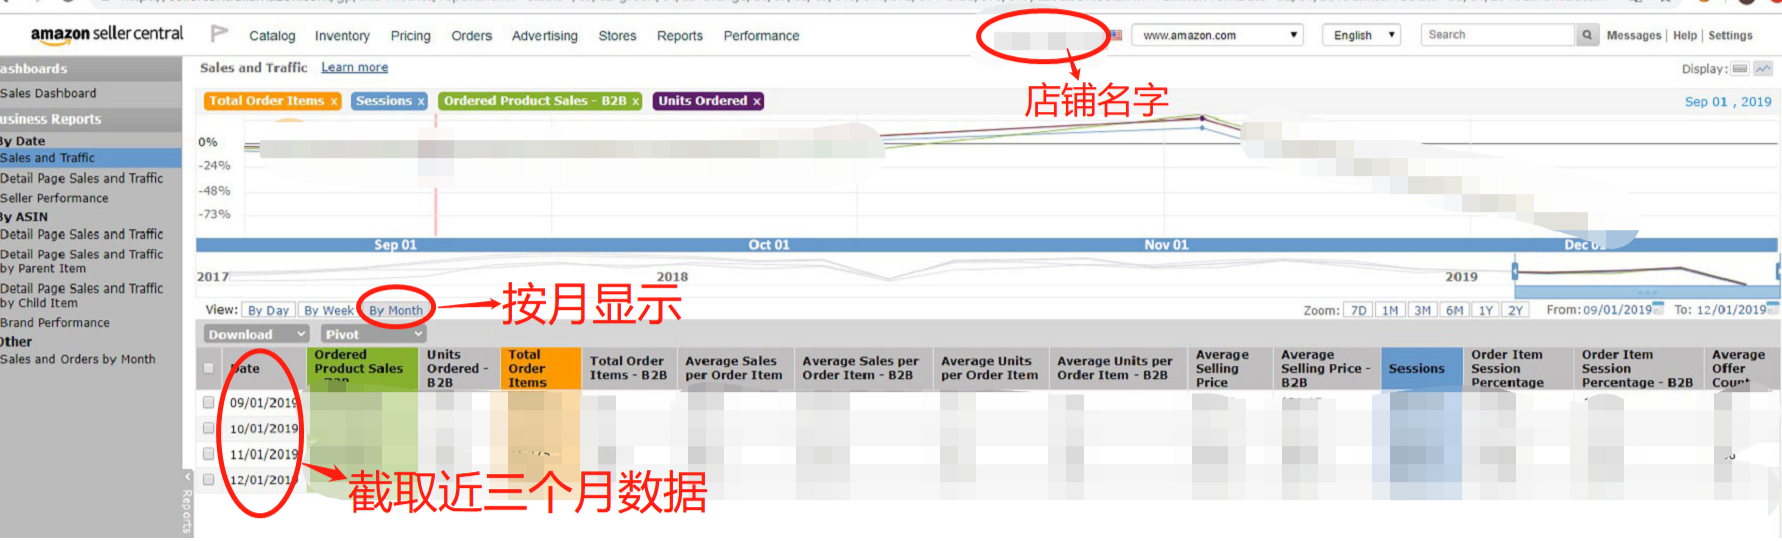
Task: Open the Inventory menu
Action: click(342, 36)
